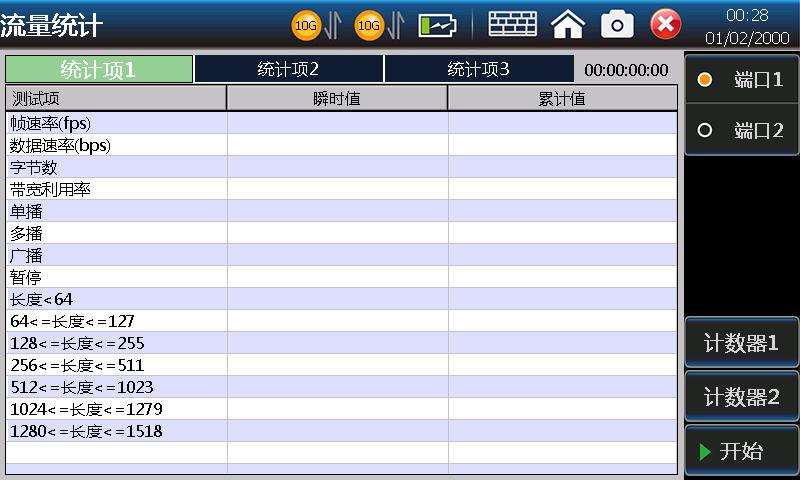Click the clock and date display

[746, 26]
